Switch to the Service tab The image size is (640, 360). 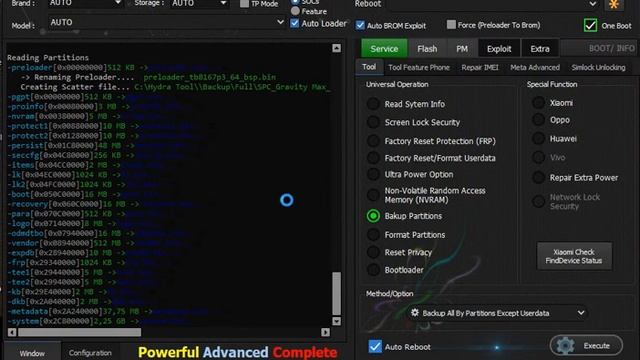[x=384, y=49]
